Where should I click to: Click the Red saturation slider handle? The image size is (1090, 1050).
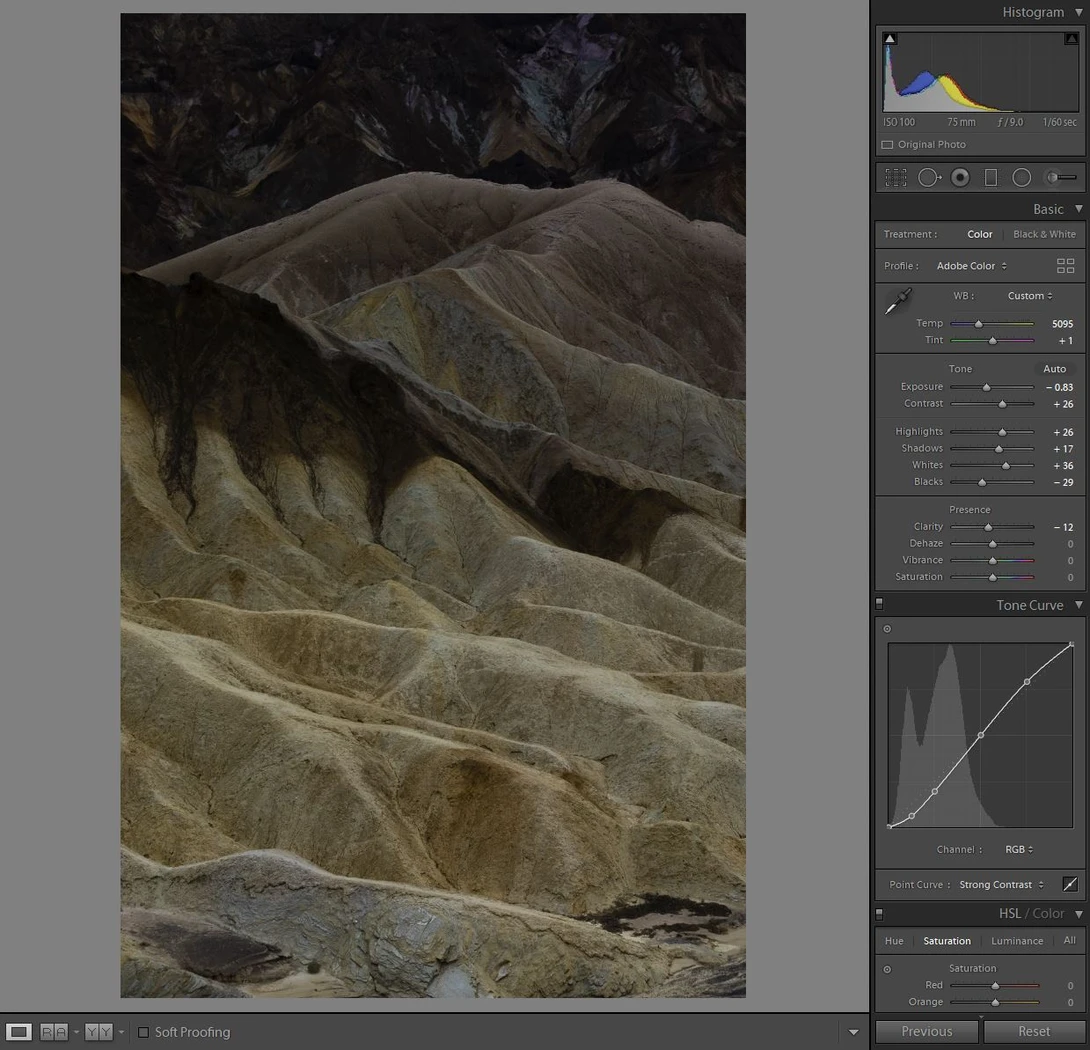995,986
